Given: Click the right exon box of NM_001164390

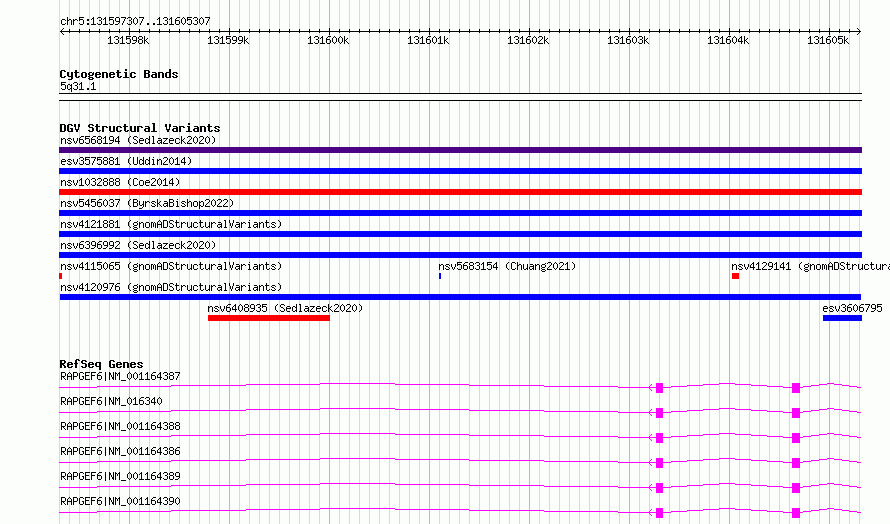Looking at the screenshot, I should pyautogui.click(x=796, y=513).
